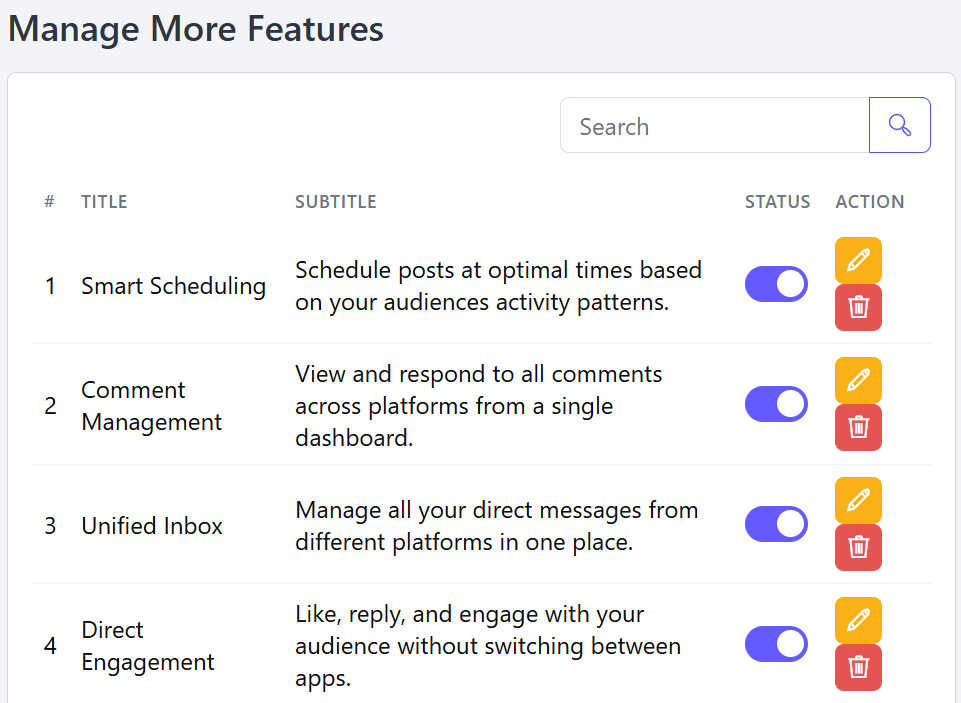
Task: Toggle the Comment Management status off
Action: [x=776, y=405]
